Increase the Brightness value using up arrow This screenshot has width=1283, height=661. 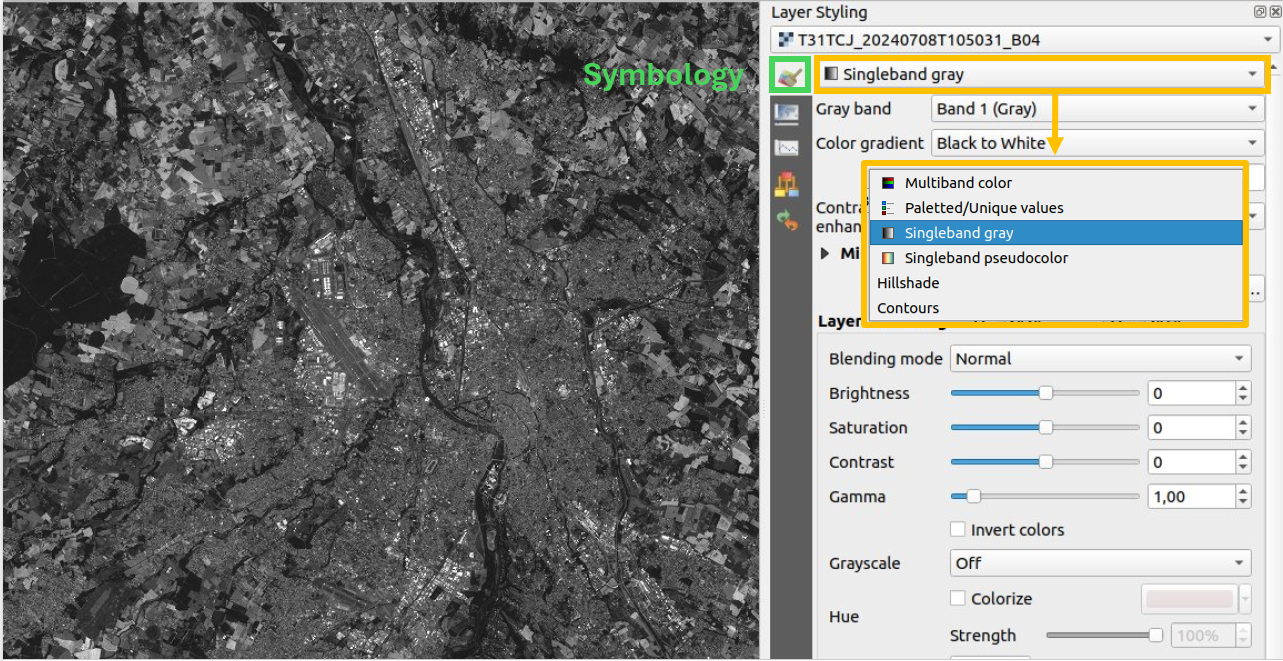click(x=1243, y=388)
